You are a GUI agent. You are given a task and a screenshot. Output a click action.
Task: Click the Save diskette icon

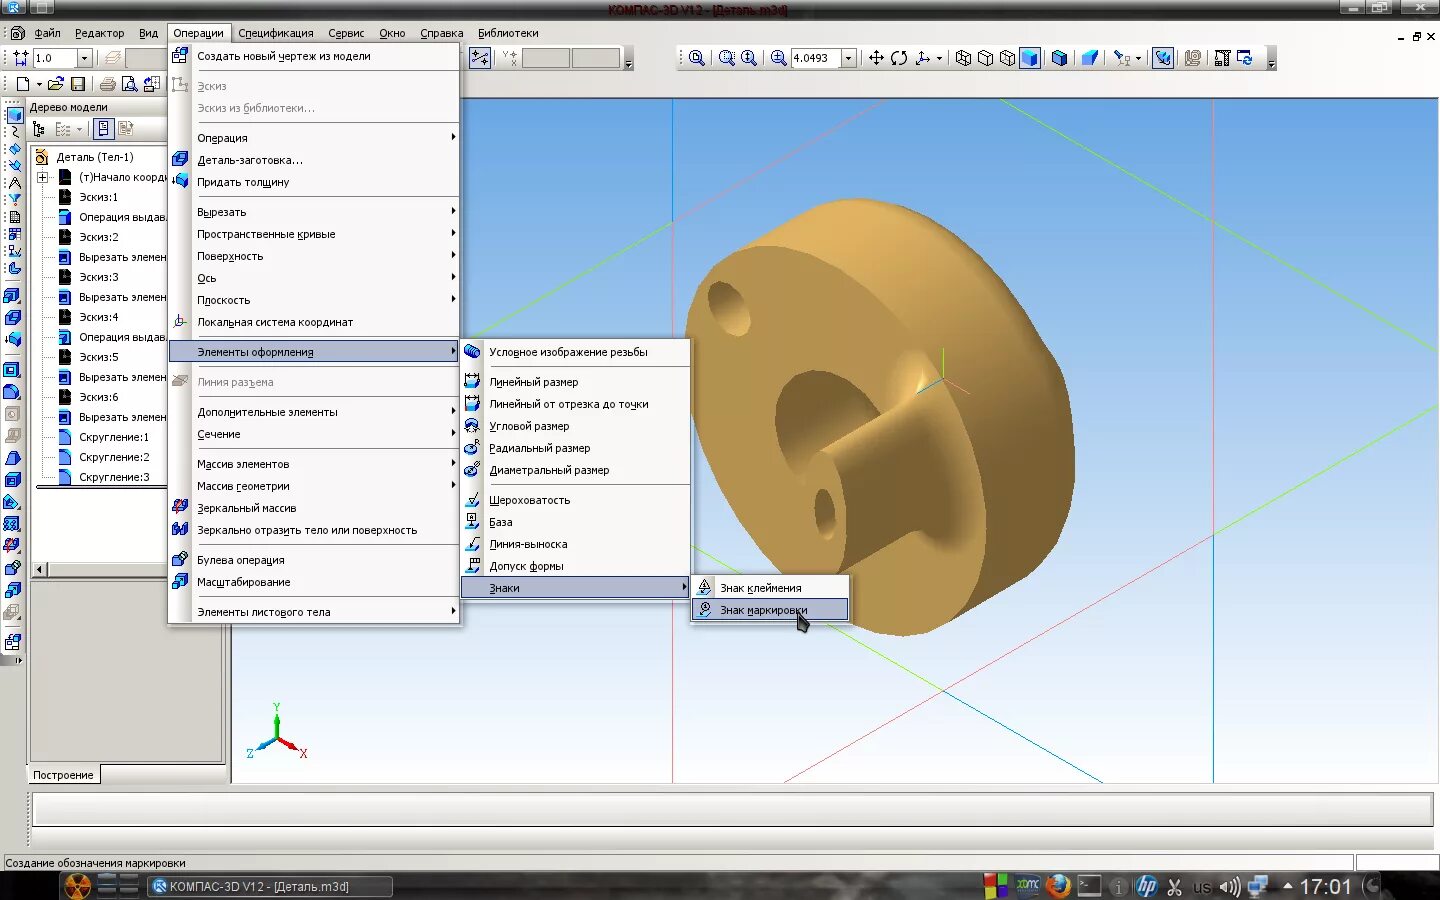click(x=78, y=84)
